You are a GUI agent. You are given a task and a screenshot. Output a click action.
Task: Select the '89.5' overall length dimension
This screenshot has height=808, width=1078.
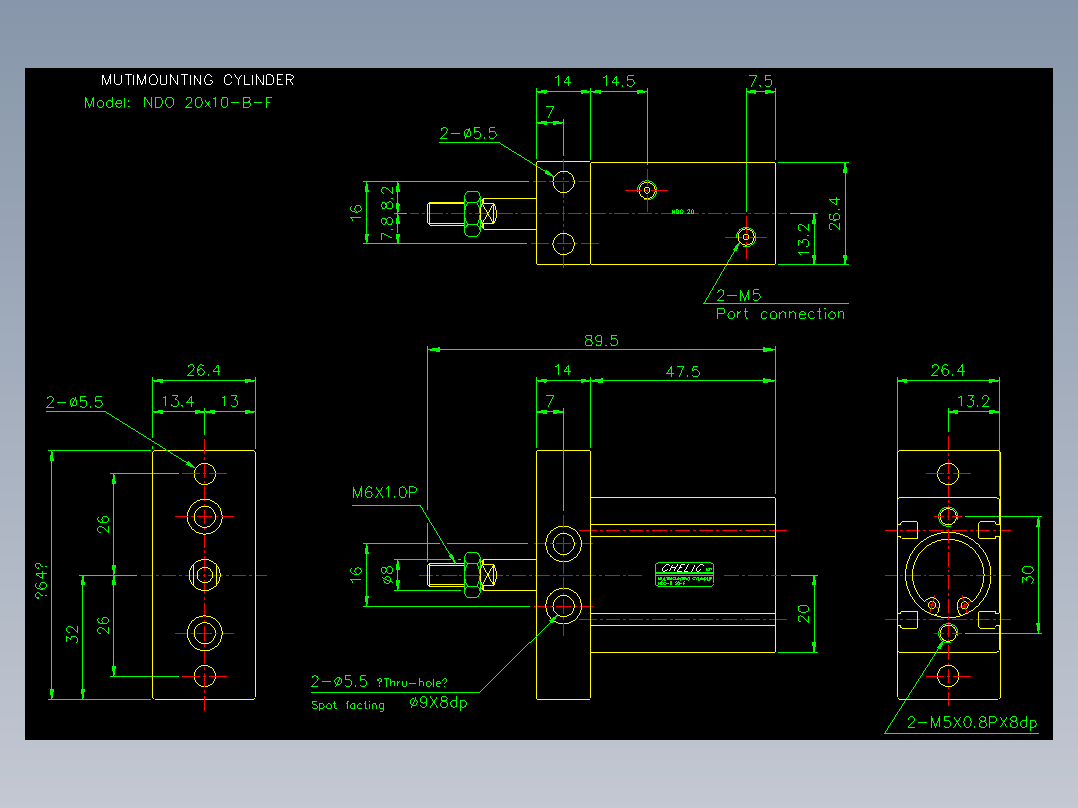tap(602, 340)
